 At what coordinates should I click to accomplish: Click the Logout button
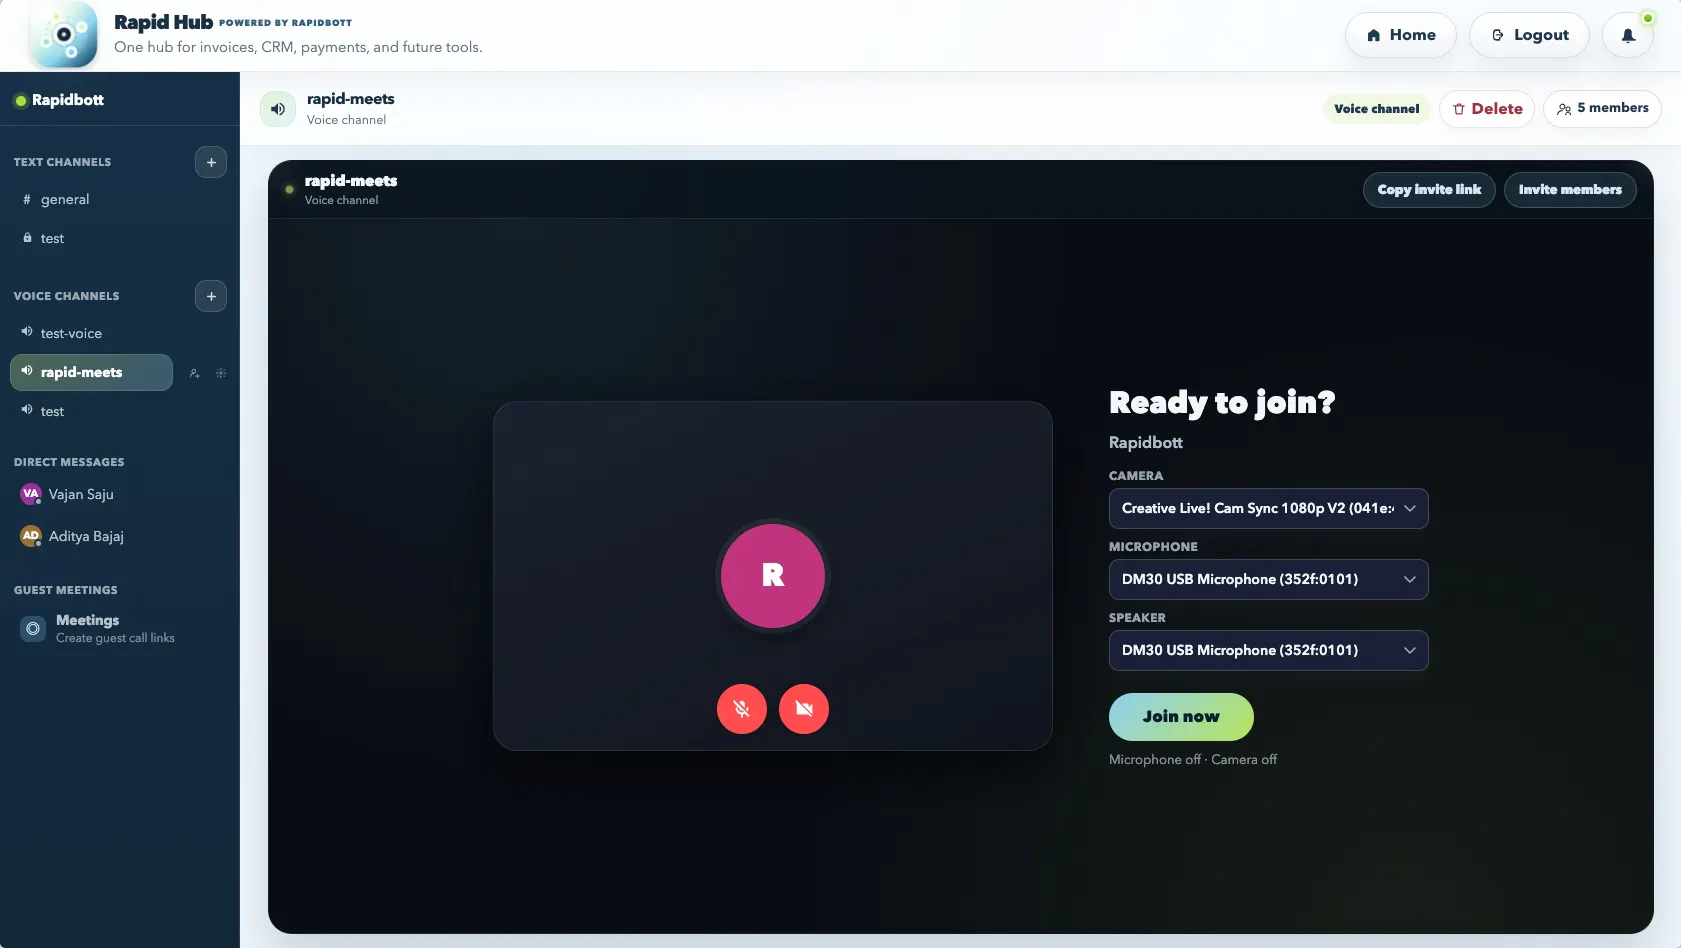coord(1529,35)
